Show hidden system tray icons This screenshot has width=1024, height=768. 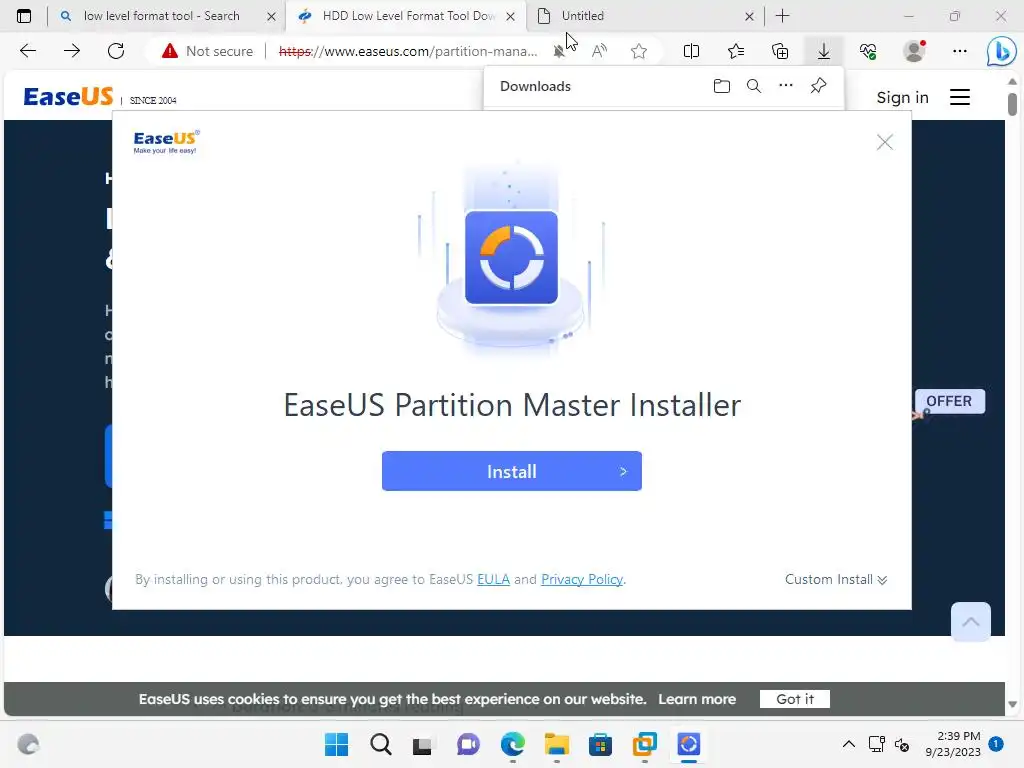(x=848, y=744)
